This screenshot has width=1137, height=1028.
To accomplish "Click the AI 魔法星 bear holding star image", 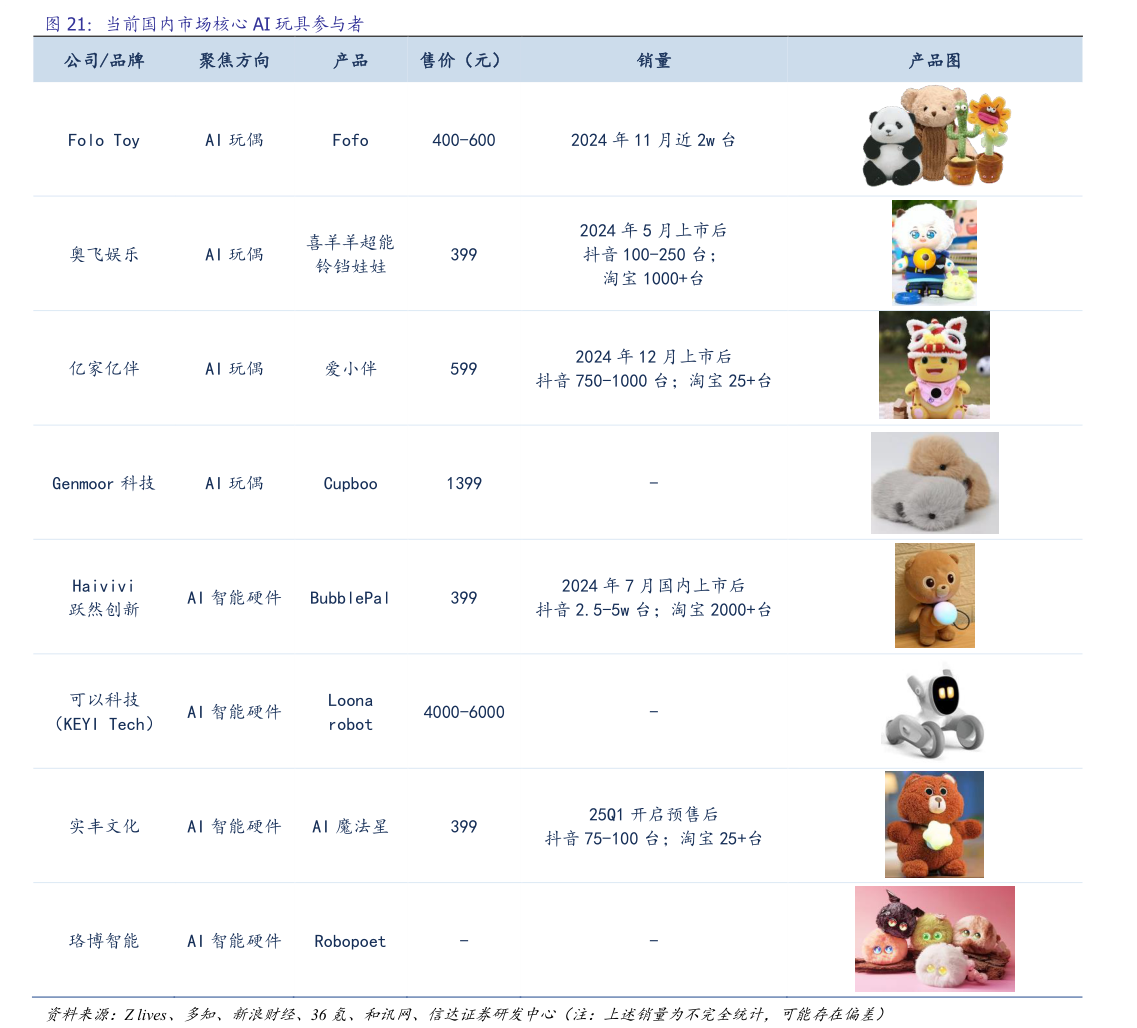I will tap(934, 824).
